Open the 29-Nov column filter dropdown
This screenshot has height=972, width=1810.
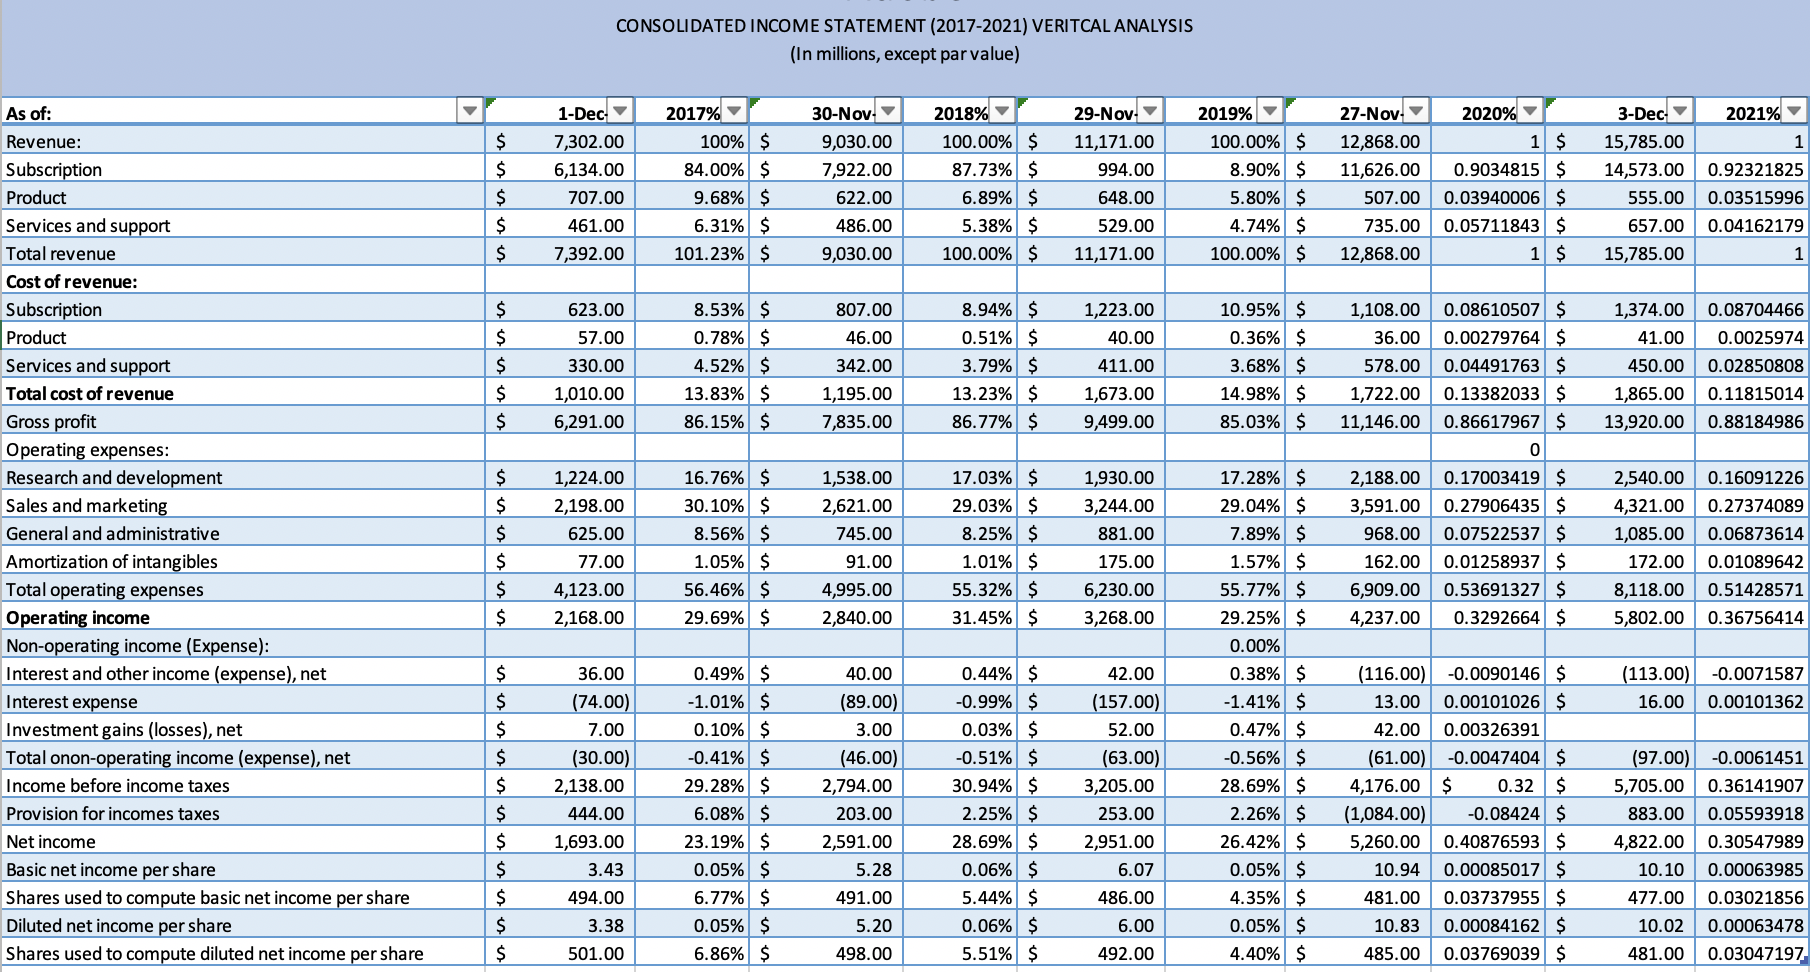point(1150,112)
